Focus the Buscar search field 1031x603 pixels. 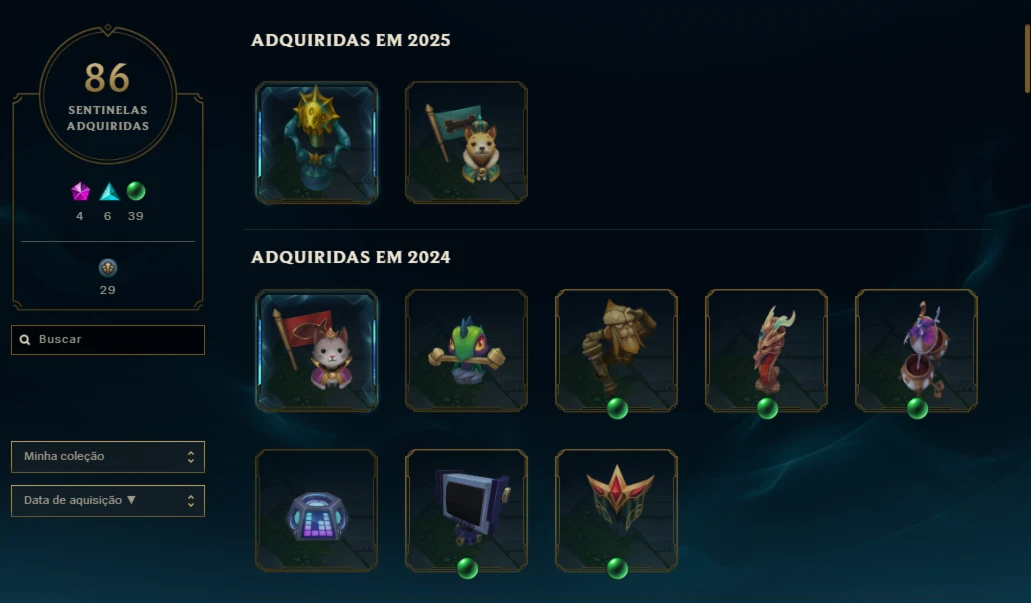108,340
